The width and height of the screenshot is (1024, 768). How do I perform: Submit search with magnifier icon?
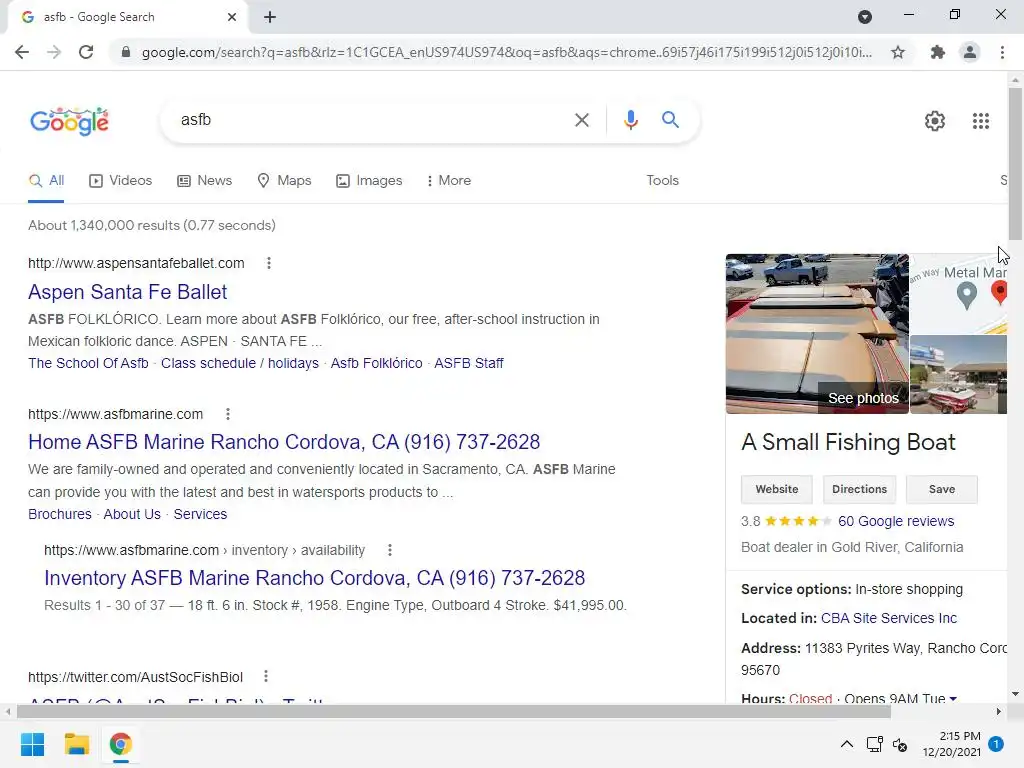pos(670,120)
